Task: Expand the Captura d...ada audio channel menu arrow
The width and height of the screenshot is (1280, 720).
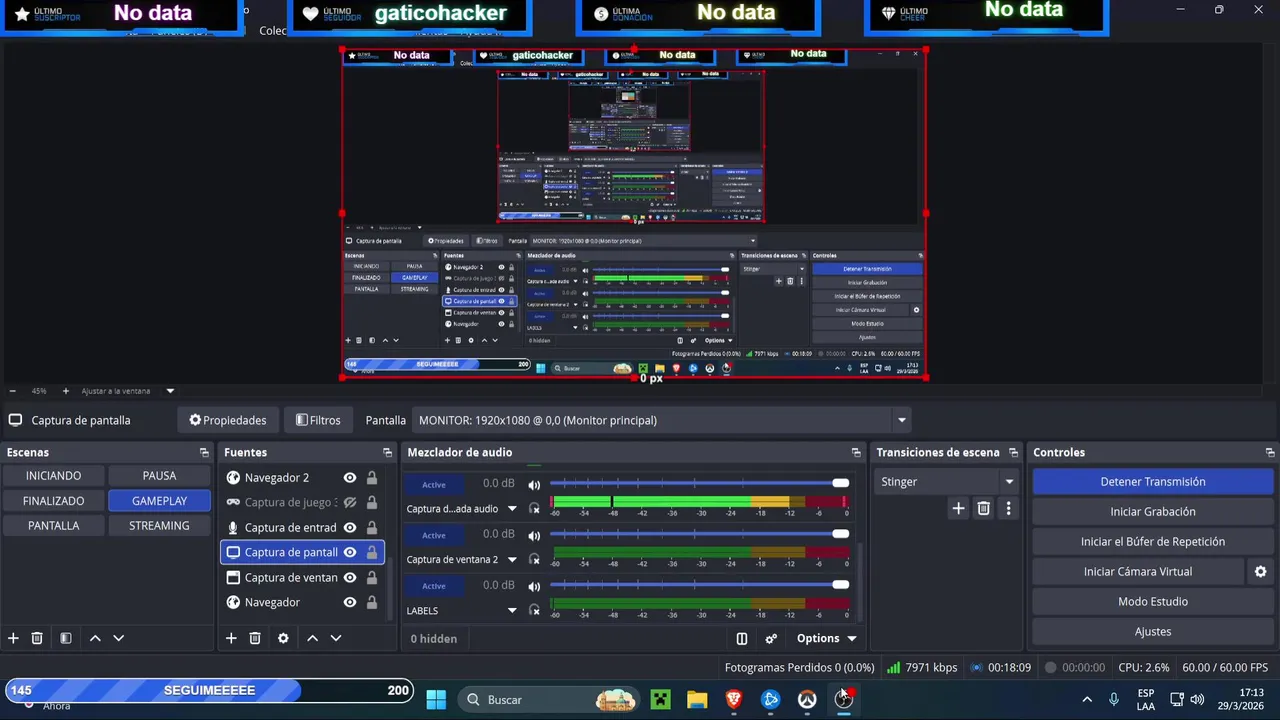Action: point(512,509)
